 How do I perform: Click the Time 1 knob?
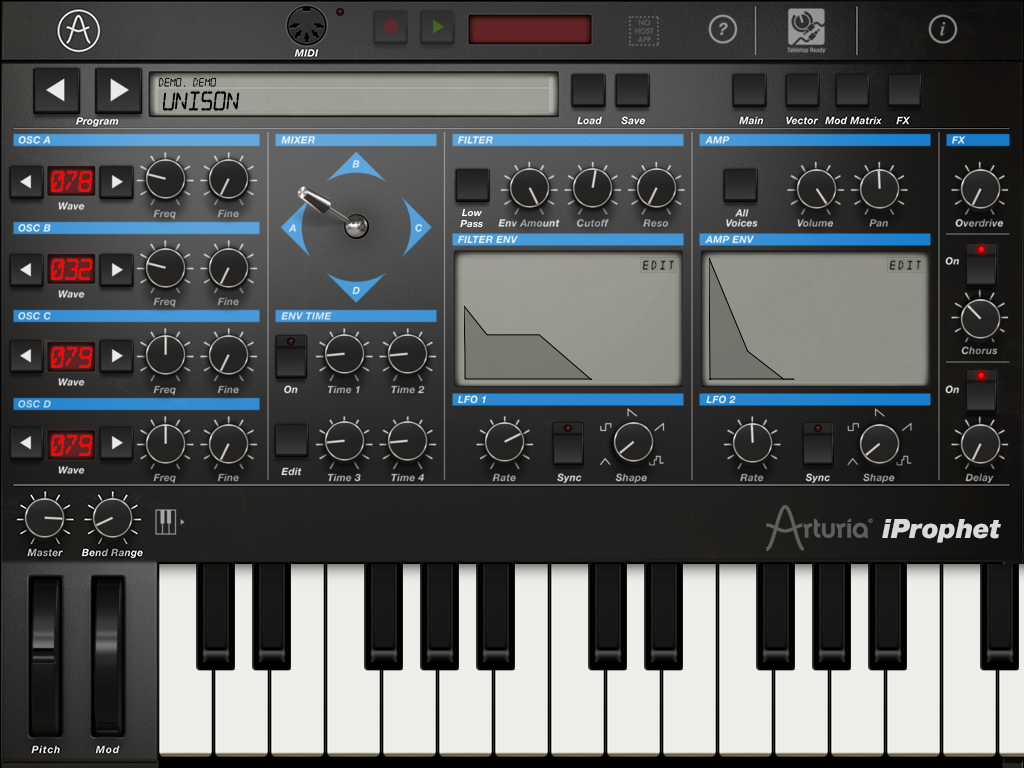coord(344,354)
